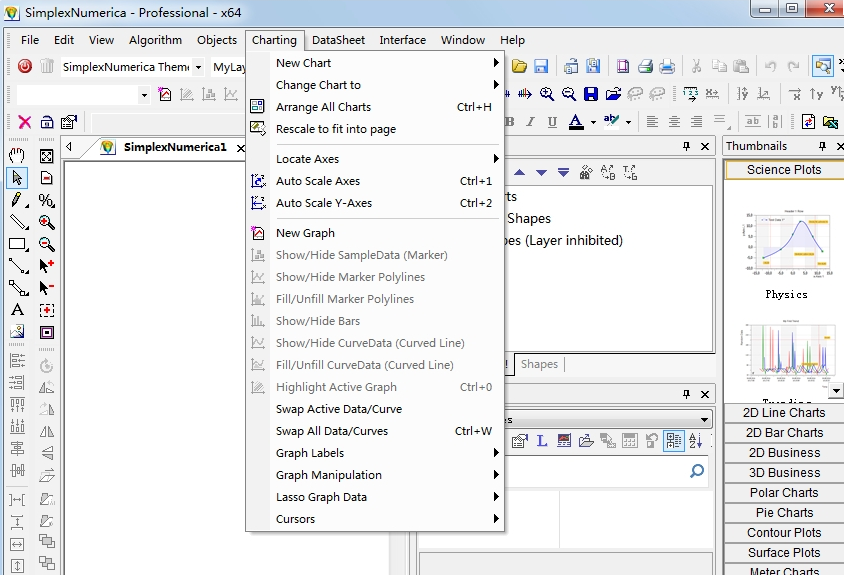Choose Swap Active Data/Curve
This screenshot has width=844, height=575.
click(x=375, y=409)
